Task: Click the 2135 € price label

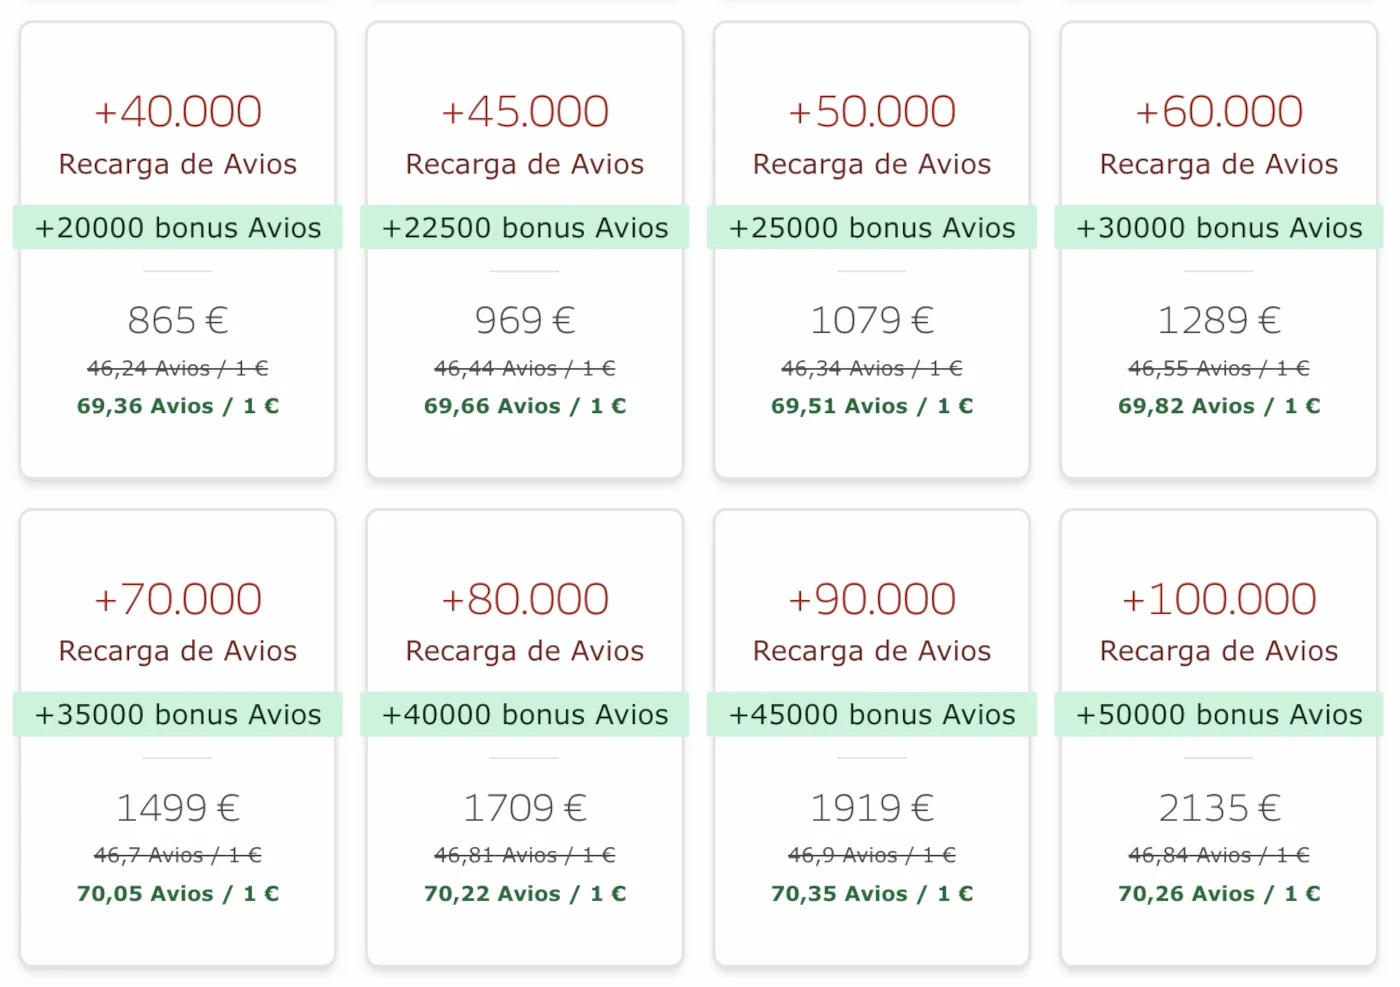Action: click(x=1218, y=806)
